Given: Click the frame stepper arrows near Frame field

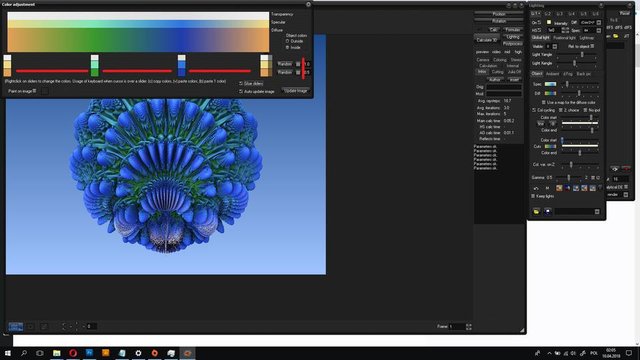Looking at the screenshot, I should (469, 327).
